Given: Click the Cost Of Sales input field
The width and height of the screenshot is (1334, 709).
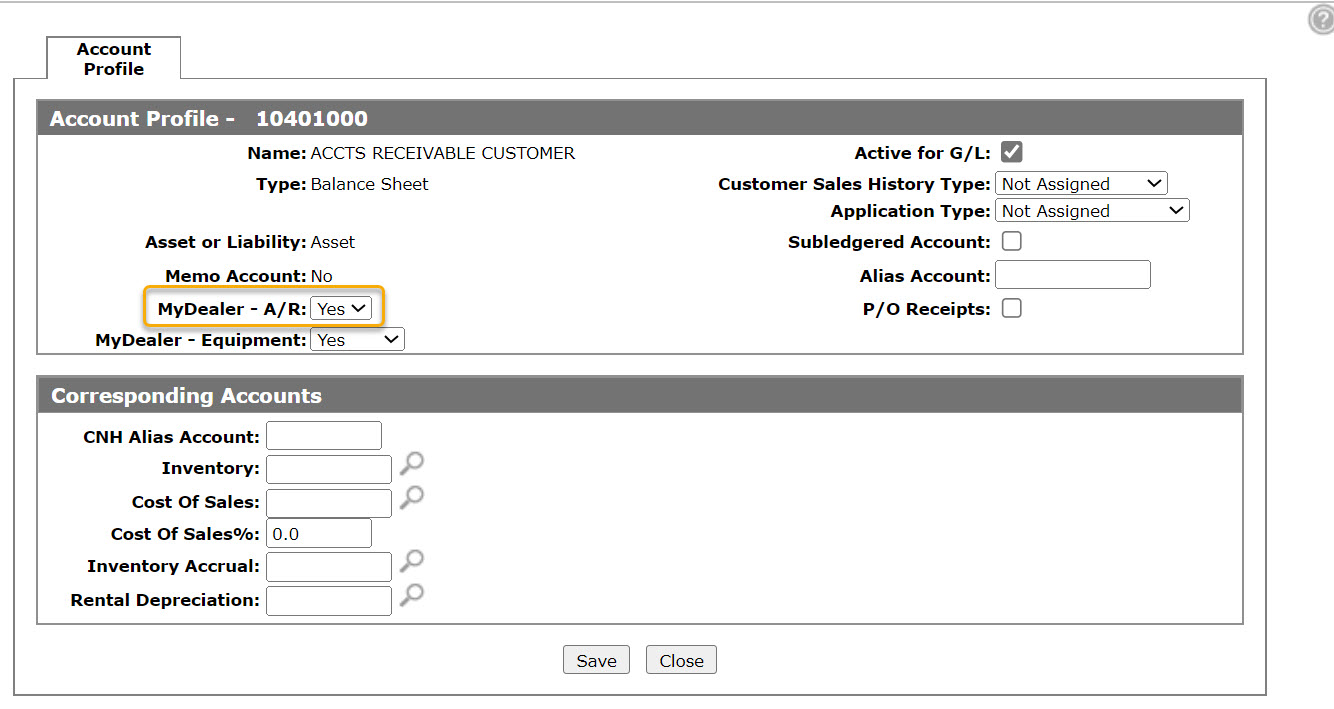Looking at the screenshot, I should click(x=329, y=503).
